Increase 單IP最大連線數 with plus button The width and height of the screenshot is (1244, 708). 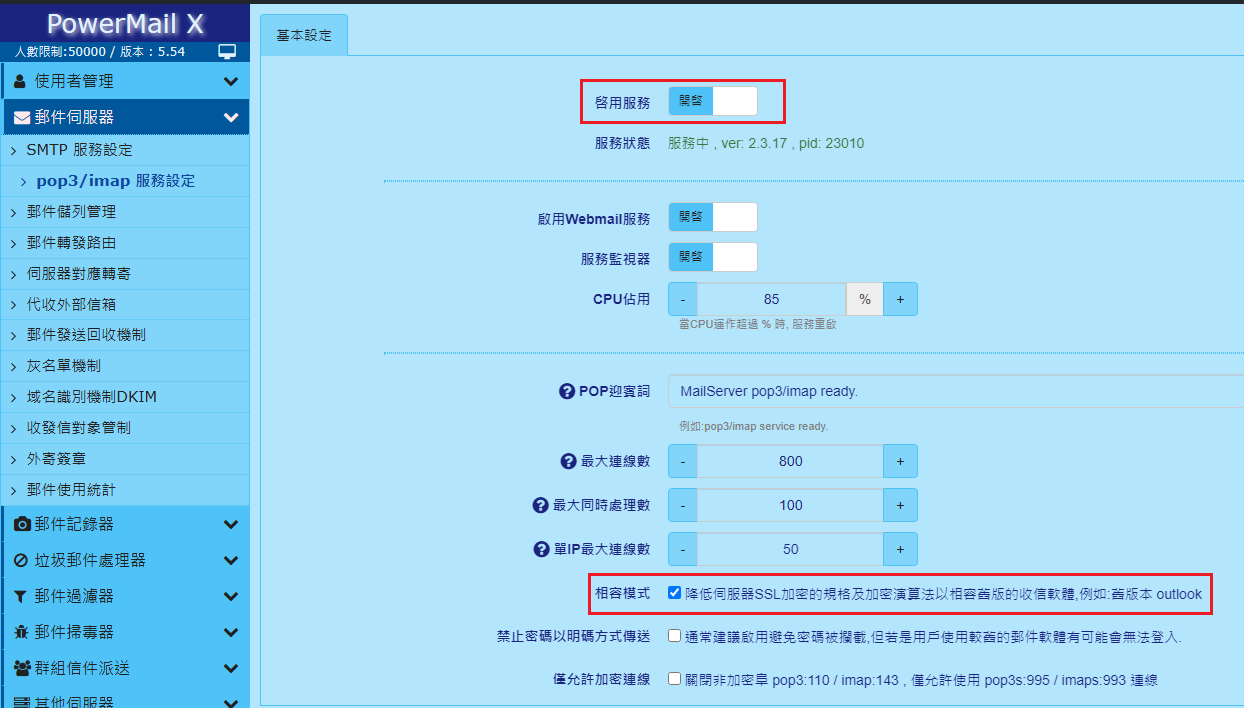pyautogui.click(x=900, y=549)
